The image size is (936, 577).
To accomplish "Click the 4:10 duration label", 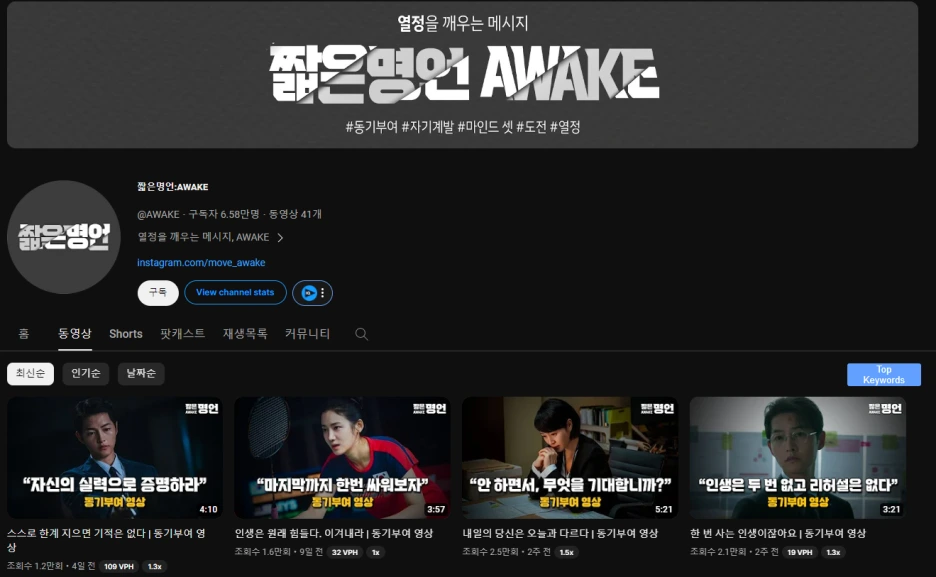I will (208, 510).
